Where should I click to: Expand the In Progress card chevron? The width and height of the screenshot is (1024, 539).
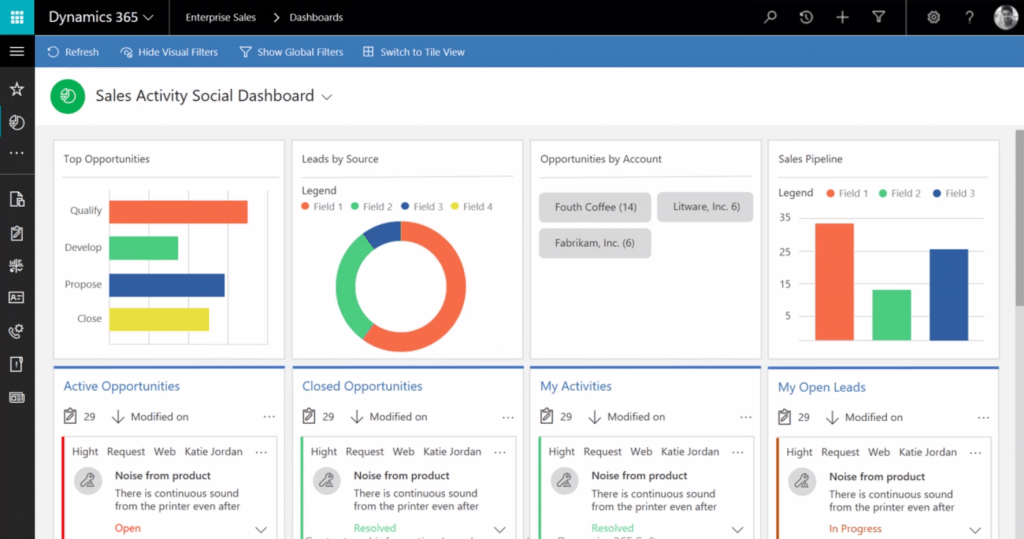click(x=976, y=530)
